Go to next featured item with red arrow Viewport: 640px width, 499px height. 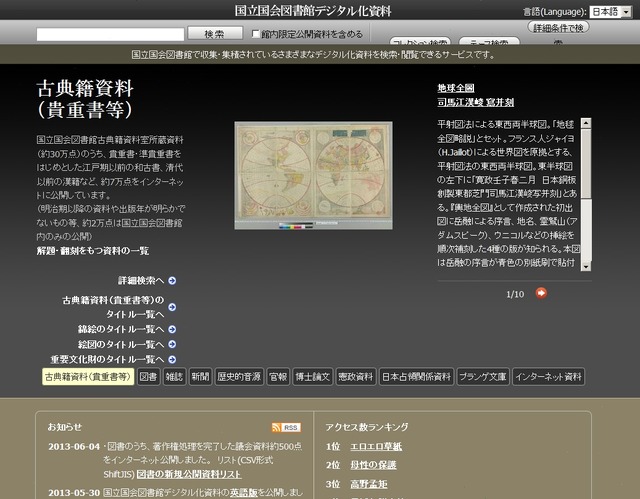pos(541,293)
